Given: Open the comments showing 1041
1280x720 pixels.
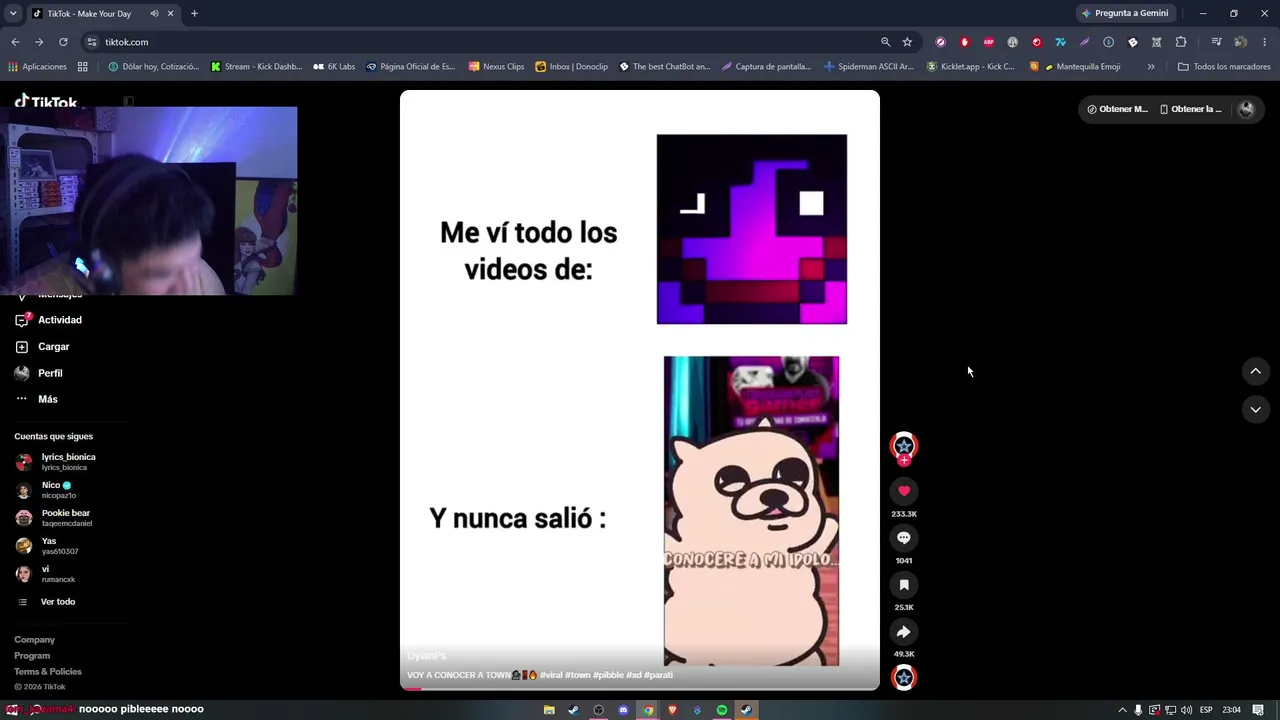Looking at the screenshot, I should [x=904, y=538].
